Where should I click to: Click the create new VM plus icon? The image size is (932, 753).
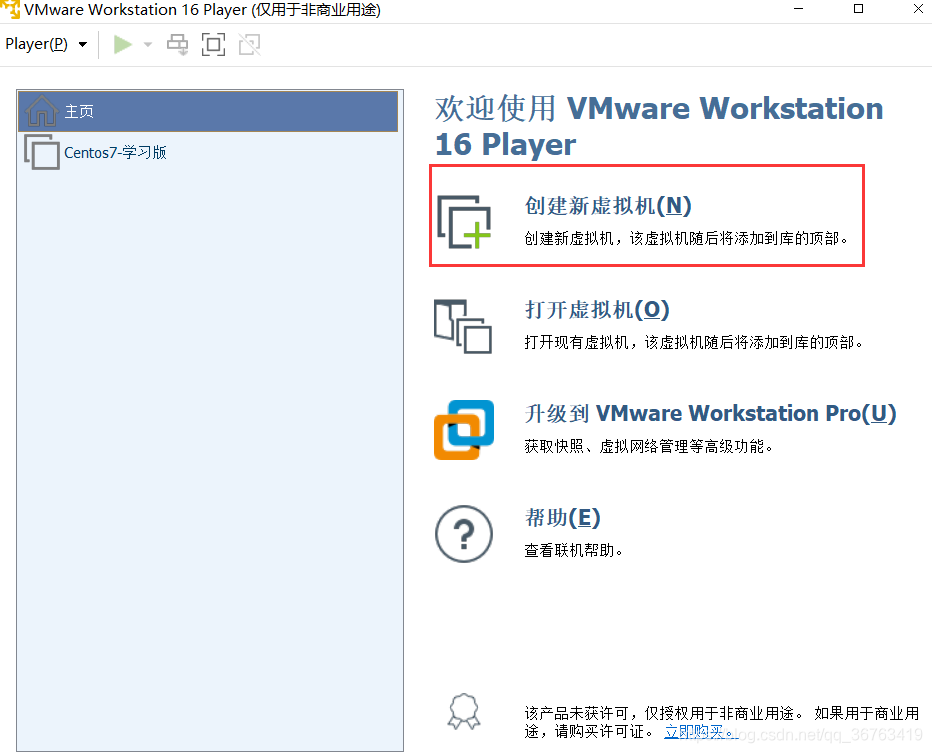(x=464, y=222)
